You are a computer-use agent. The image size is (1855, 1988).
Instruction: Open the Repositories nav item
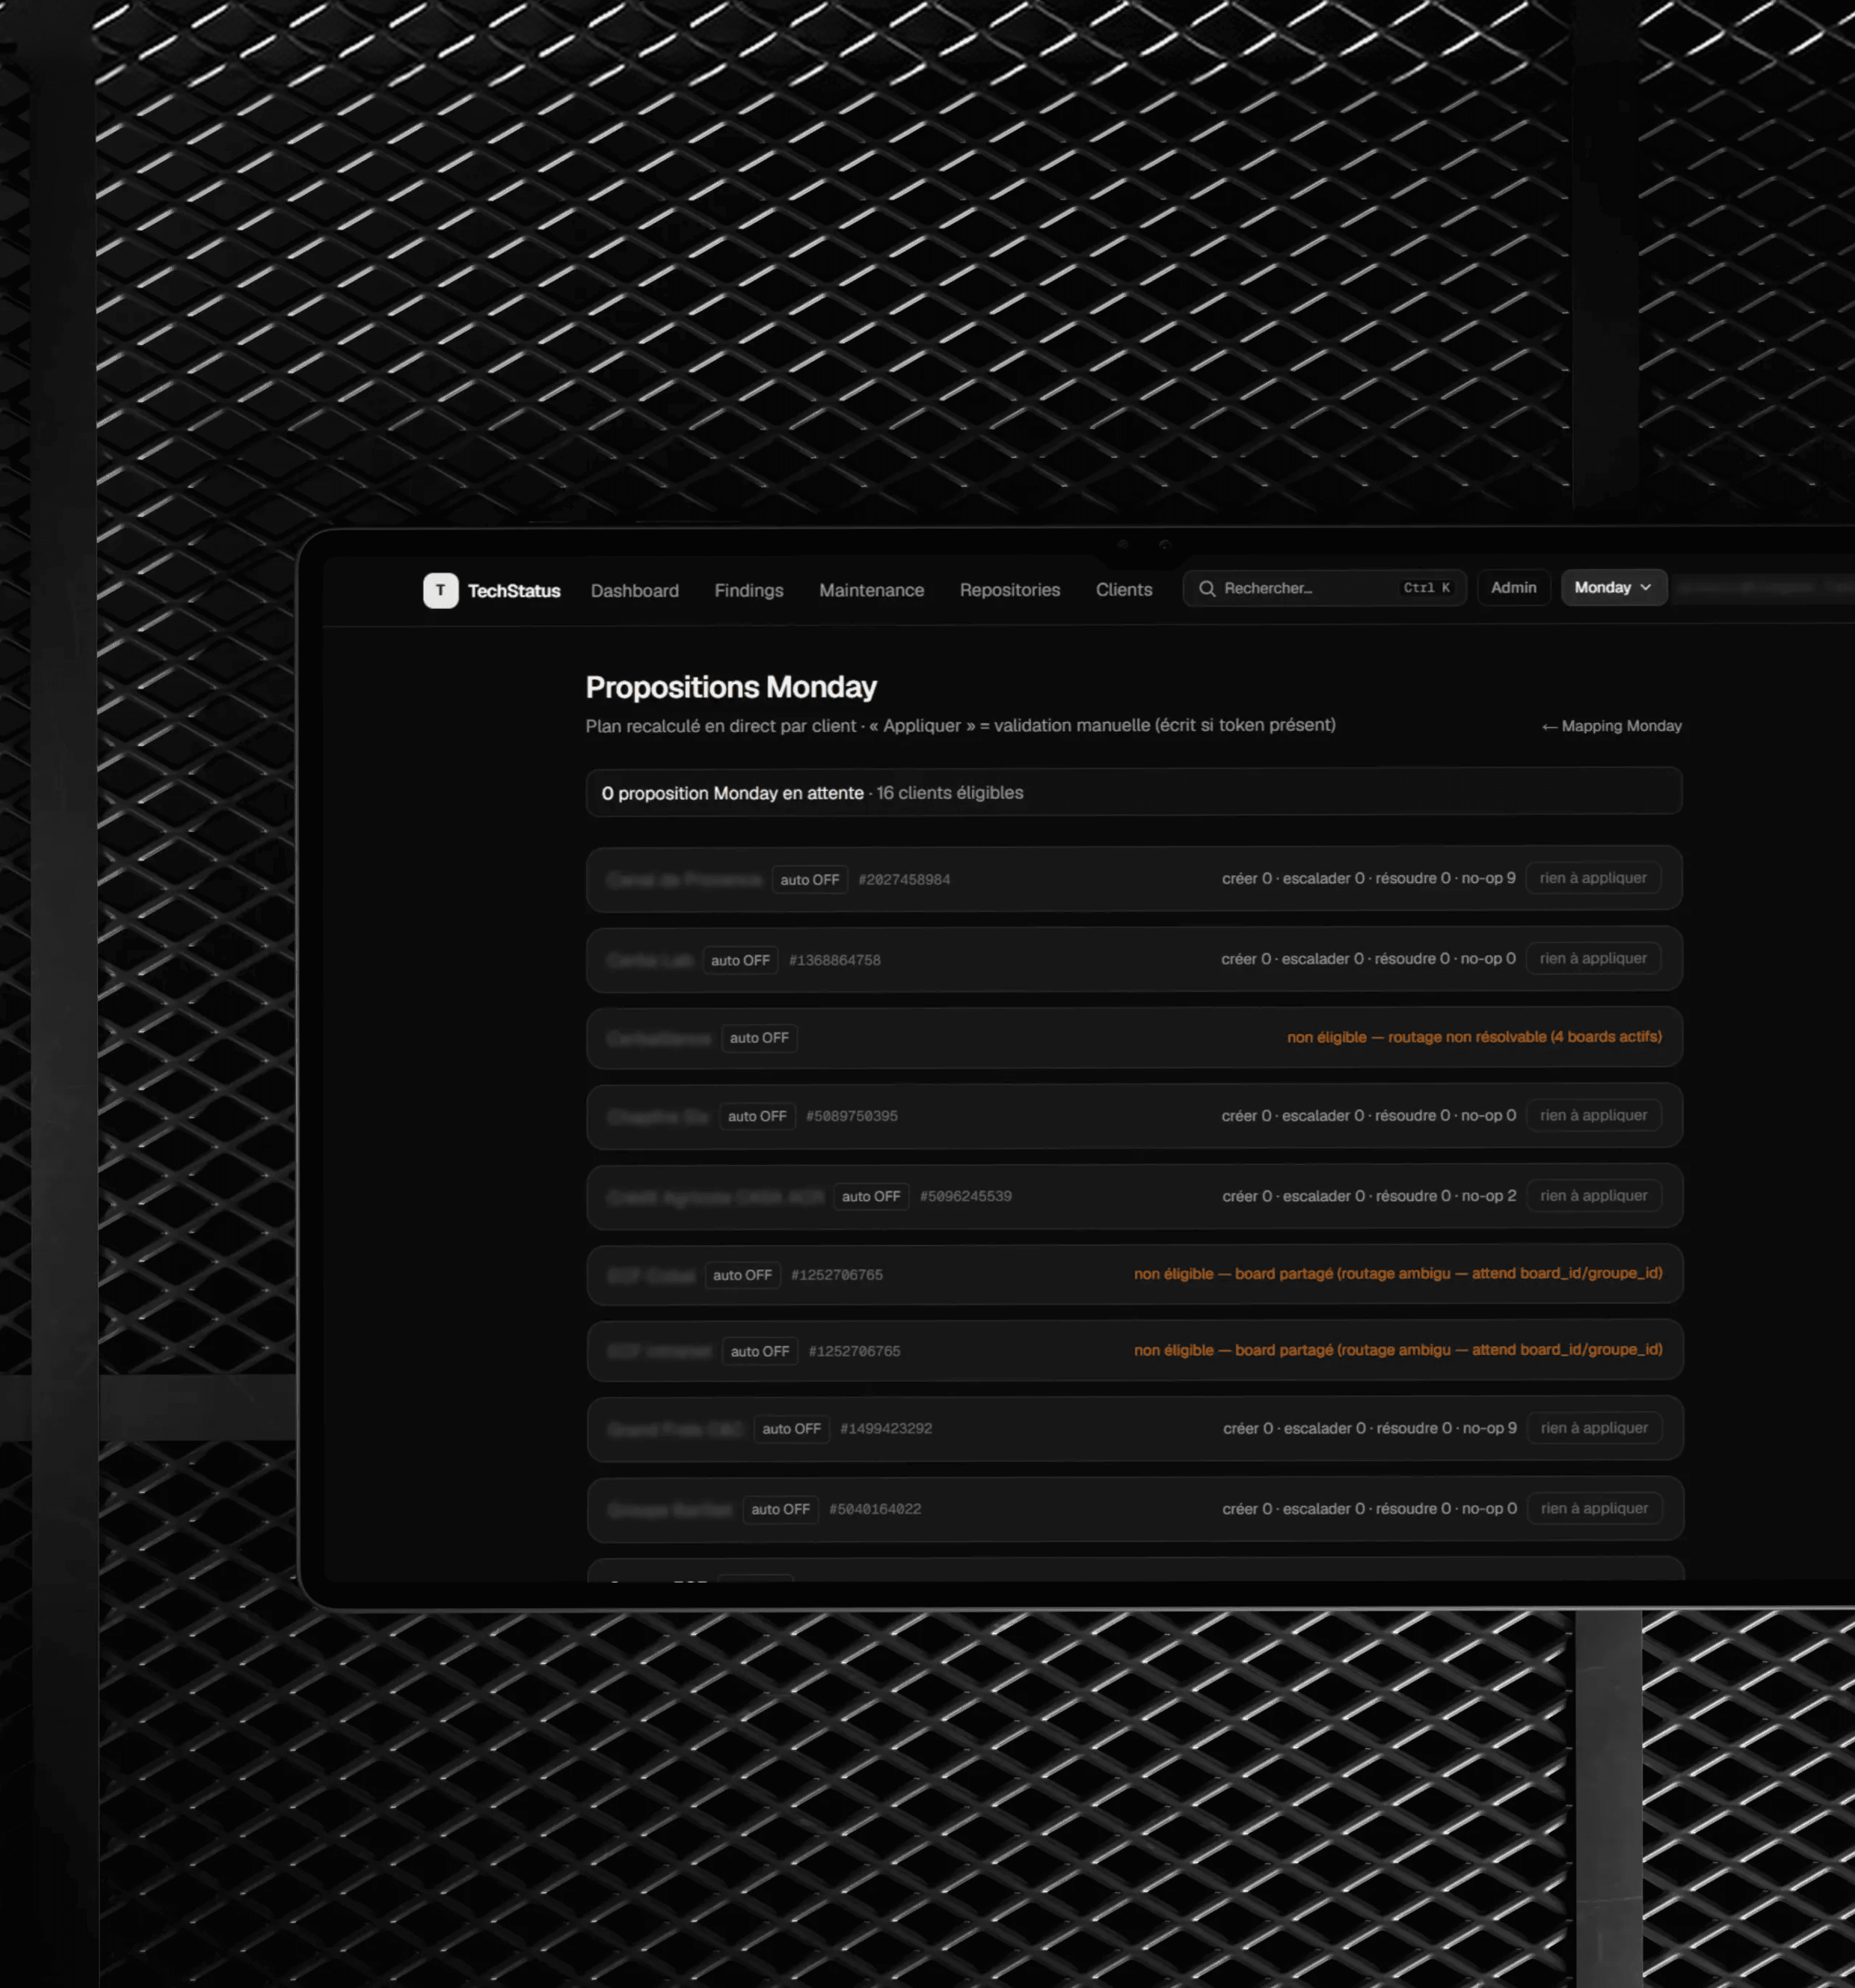(x=1009, y=590)
